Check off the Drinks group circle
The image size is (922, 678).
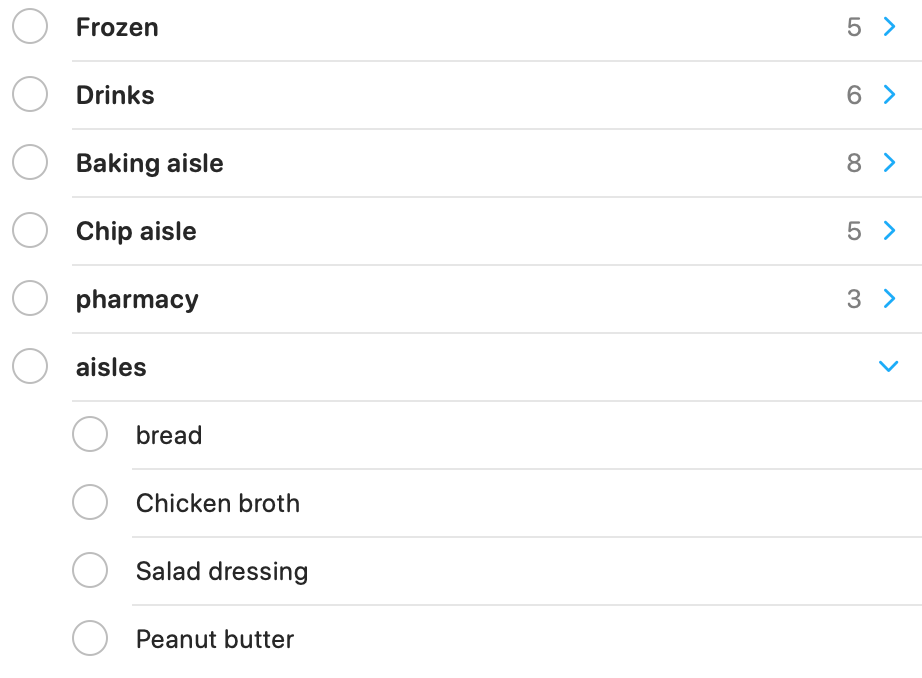(x=30, y=95)
